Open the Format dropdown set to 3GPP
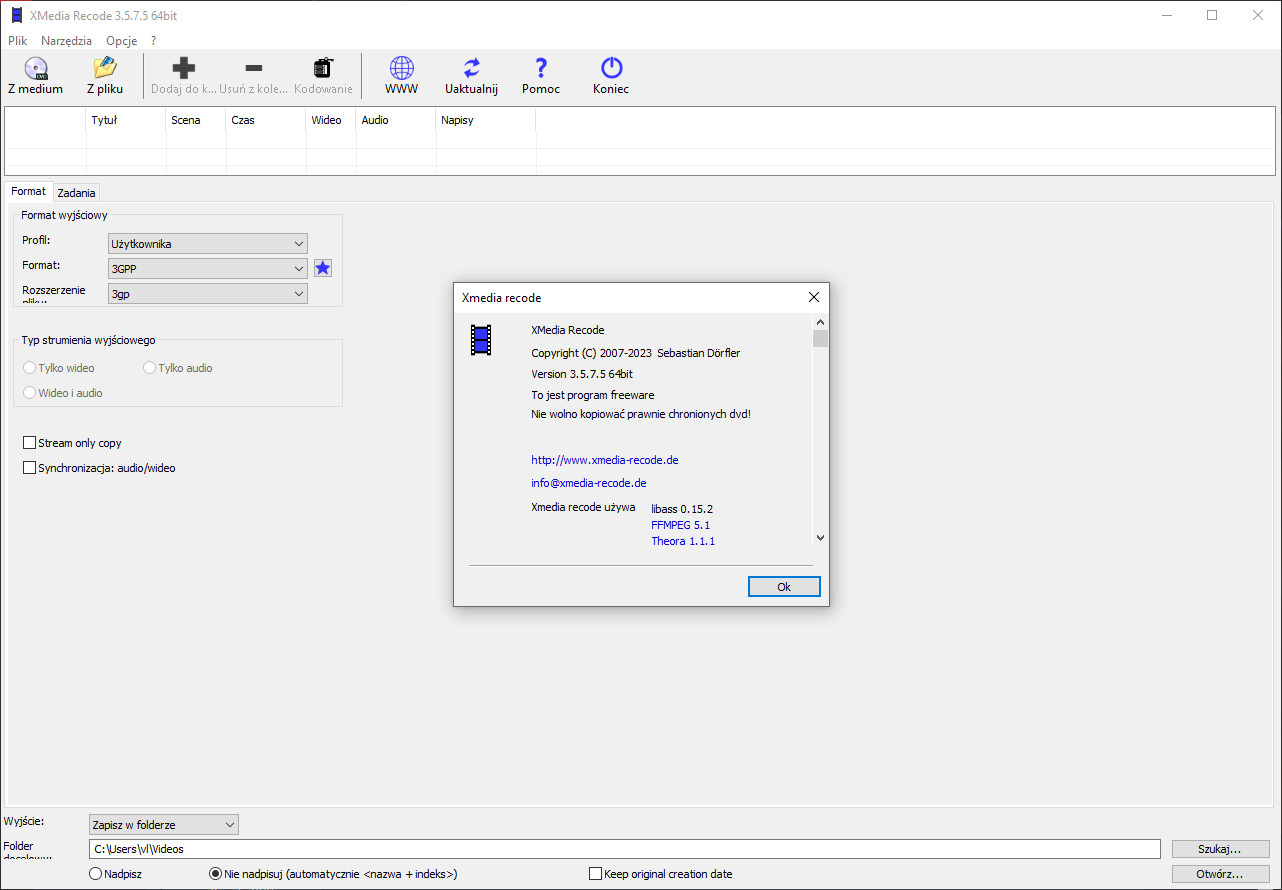This screenshot has height=890, width=1282. (x=208, y=269)
